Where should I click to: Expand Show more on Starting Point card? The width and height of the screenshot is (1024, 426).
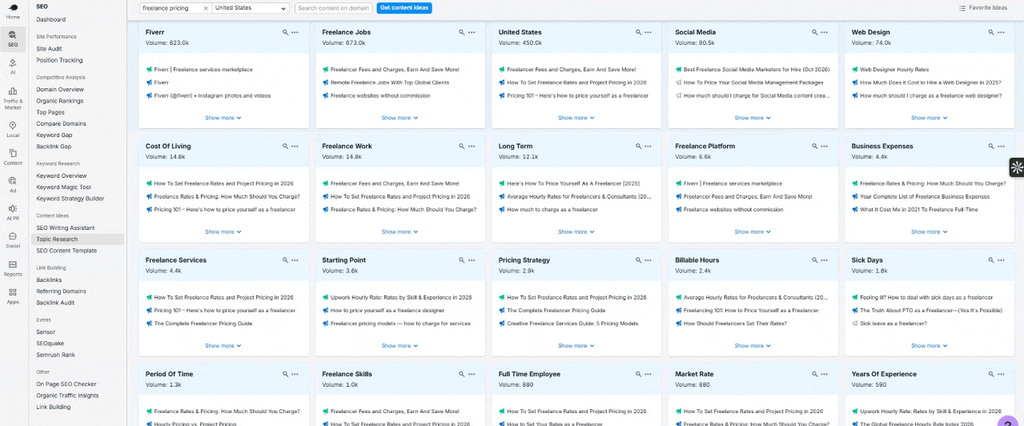pos(400,346)
